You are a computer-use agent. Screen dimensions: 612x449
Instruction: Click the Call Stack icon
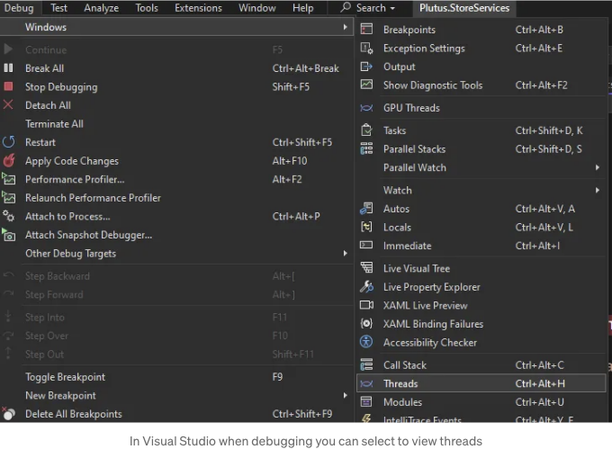[366, 365]
